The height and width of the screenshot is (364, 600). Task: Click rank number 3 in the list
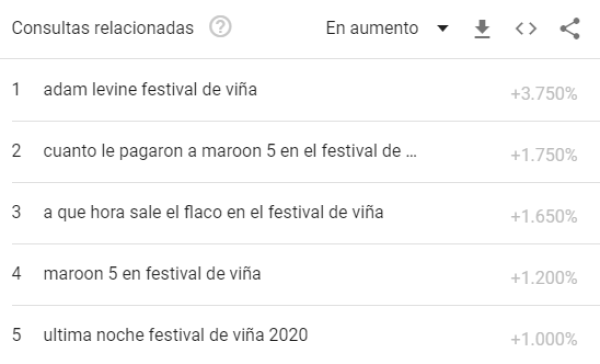[16, 212]
